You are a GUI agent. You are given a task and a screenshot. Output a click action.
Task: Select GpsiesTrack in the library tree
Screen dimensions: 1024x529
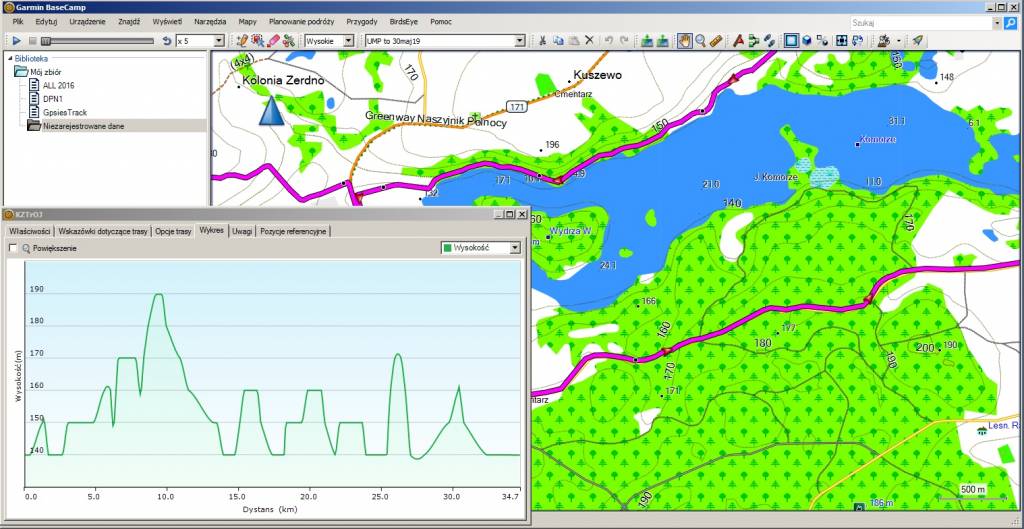click(x=64, y=113)
